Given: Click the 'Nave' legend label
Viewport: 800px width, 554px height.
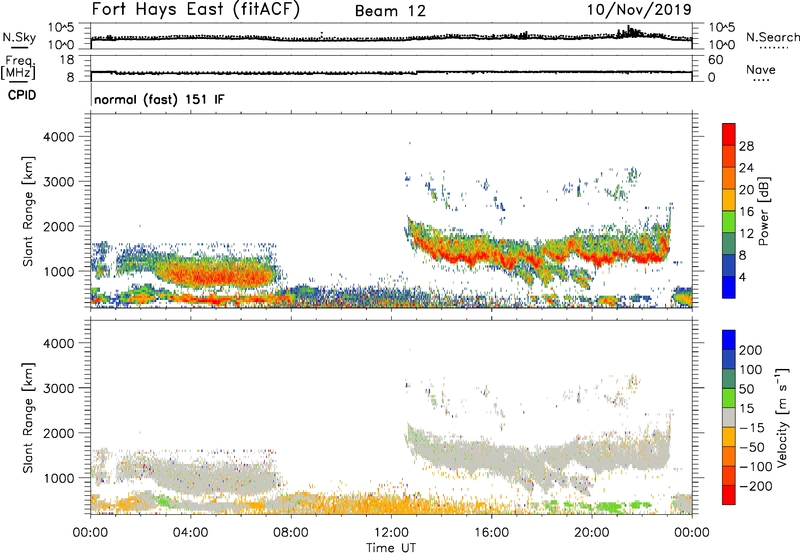Looking at the screenshot, I should point(760,70).
